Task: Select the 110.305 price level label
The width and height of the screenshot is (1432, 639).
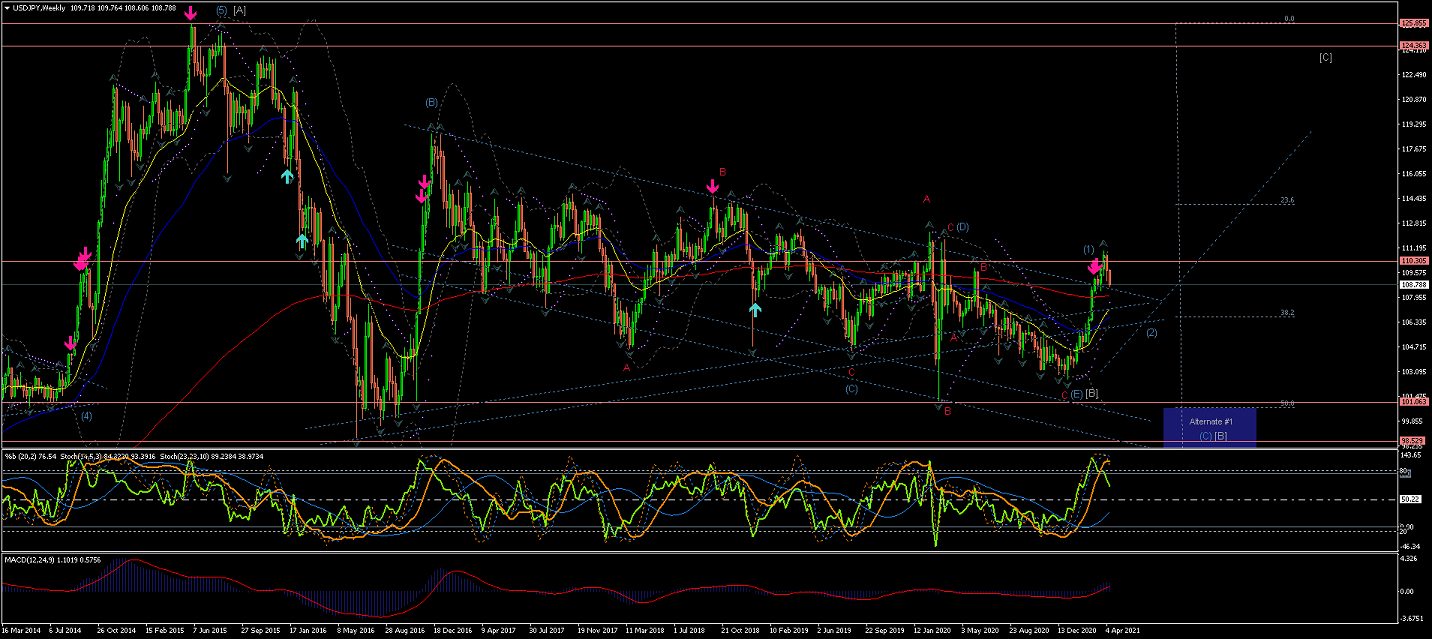Action: pyautogui.click(x=1414, y=261)
